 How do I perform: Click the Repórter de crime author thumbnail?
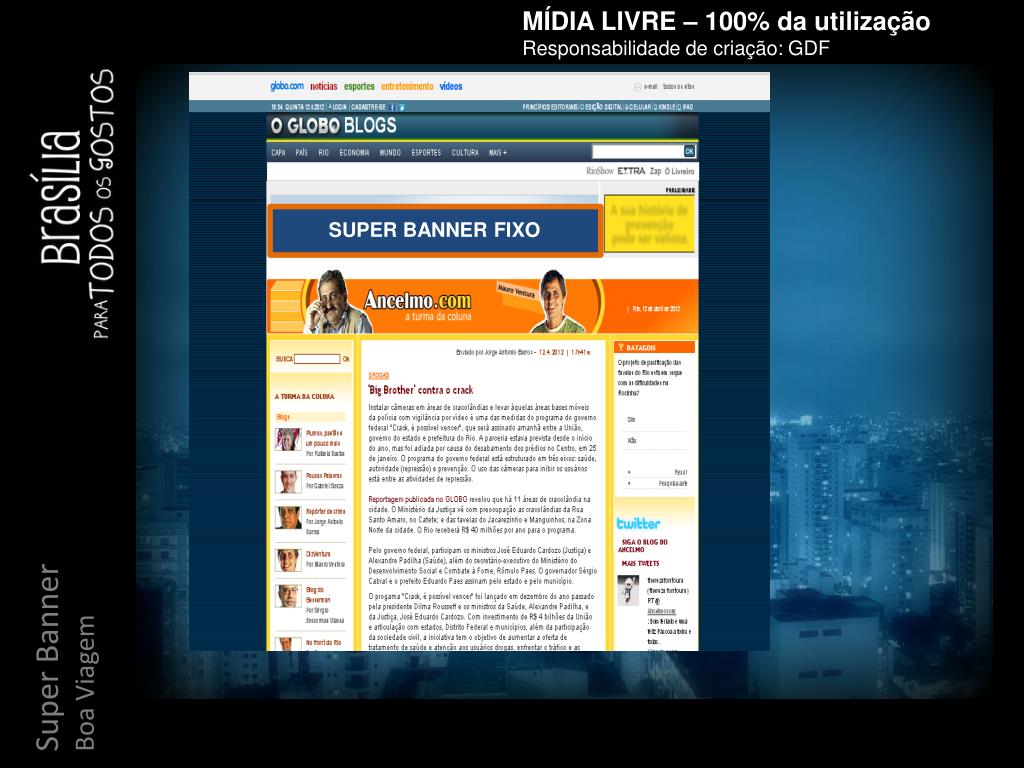click(x=288, y=518)
